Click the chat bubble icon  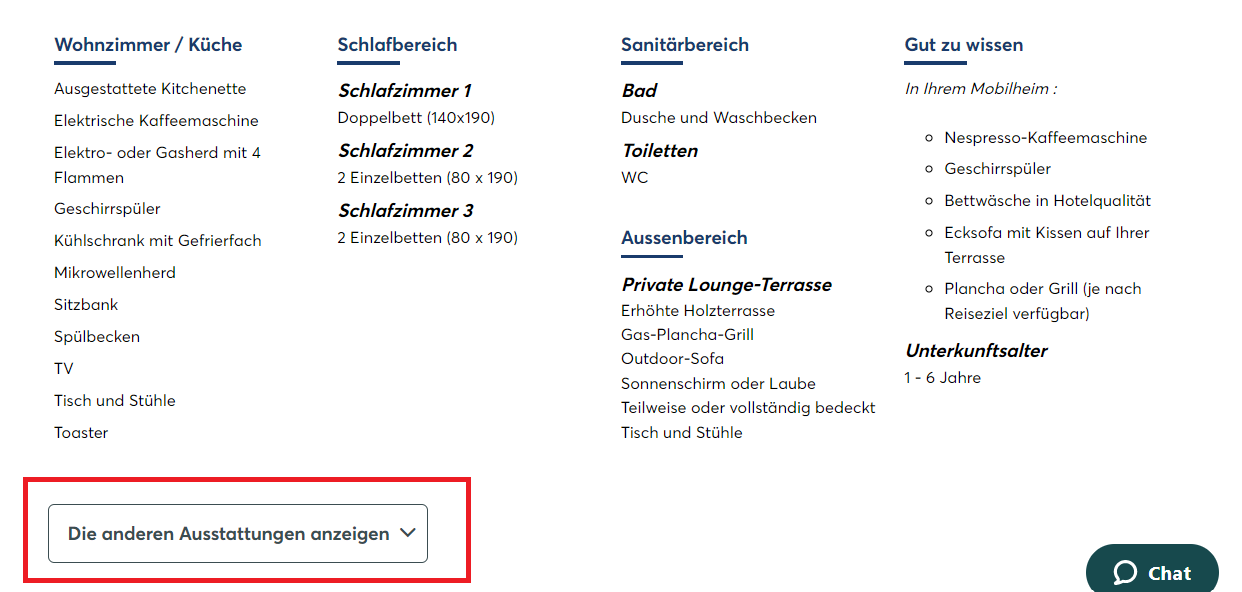click(1125, 573)
